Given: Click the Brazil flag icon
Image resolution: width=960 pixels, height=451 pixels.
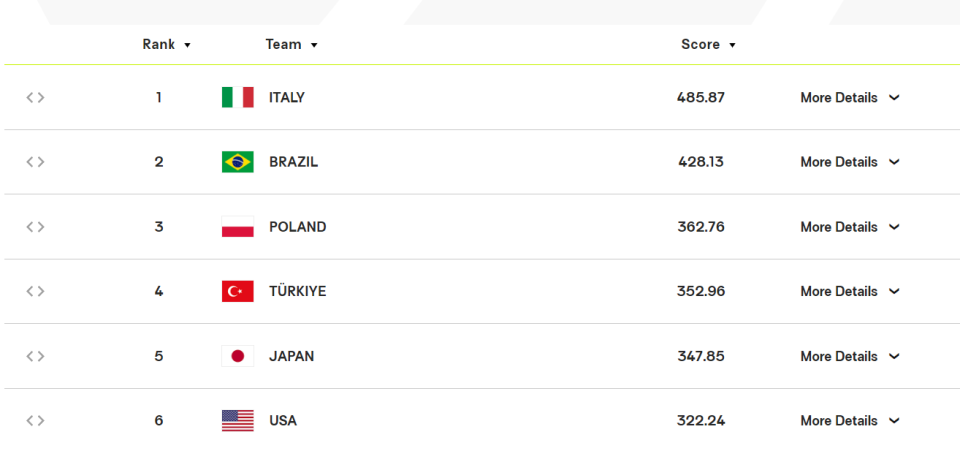Looking at the screenshot, I should coord(238,162).
